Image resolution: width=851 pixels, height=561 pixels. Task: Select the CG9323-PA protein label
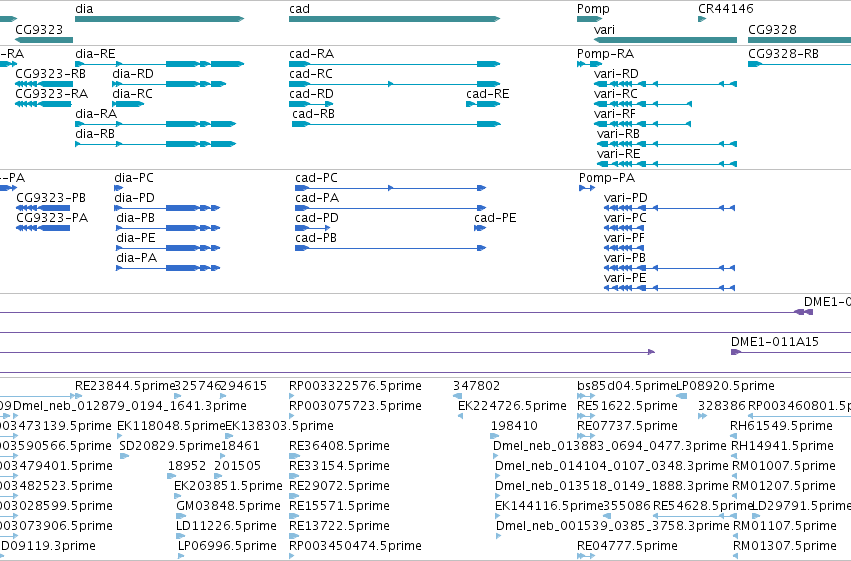(x=52, y=218)
